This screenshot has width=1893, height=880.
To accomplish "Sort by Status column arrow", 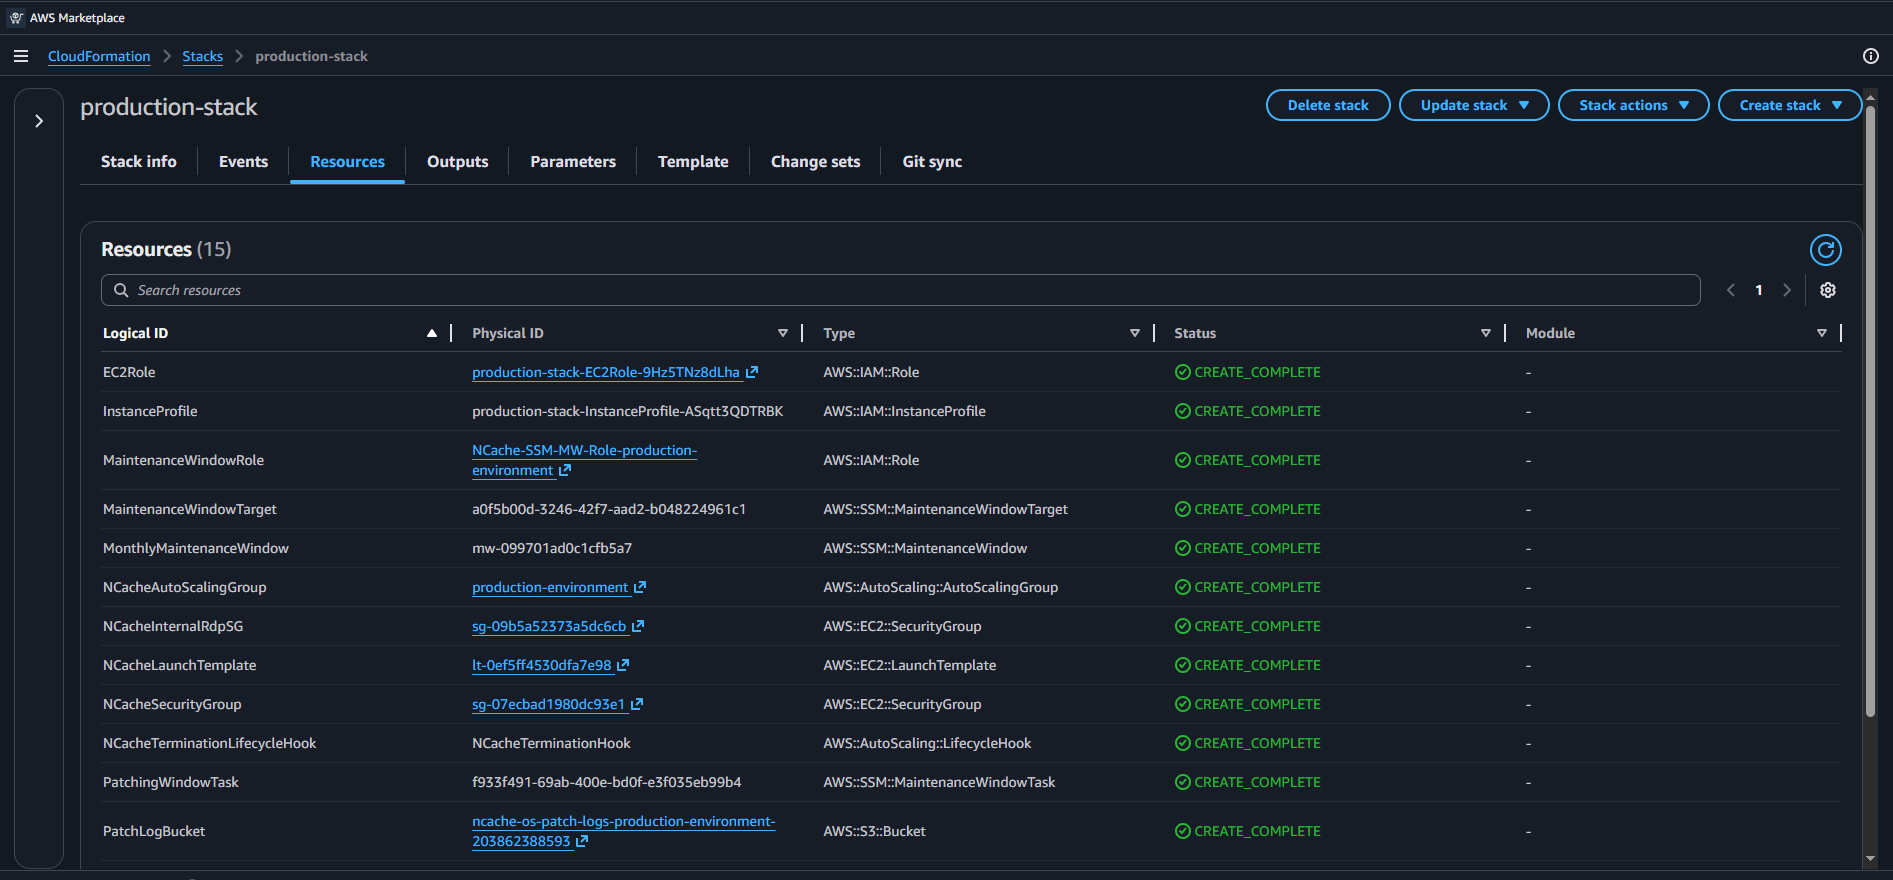I will tap(1486, 333).
